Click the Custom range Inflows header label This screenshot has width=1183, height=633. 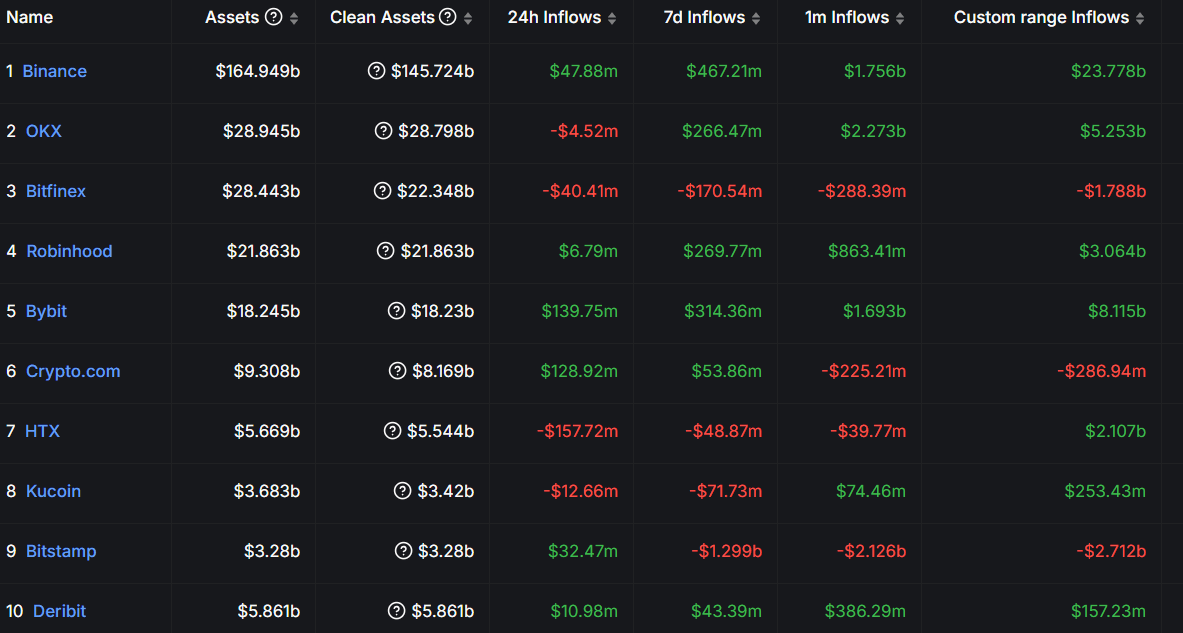pyautogui.click(x=1041, y=17)
